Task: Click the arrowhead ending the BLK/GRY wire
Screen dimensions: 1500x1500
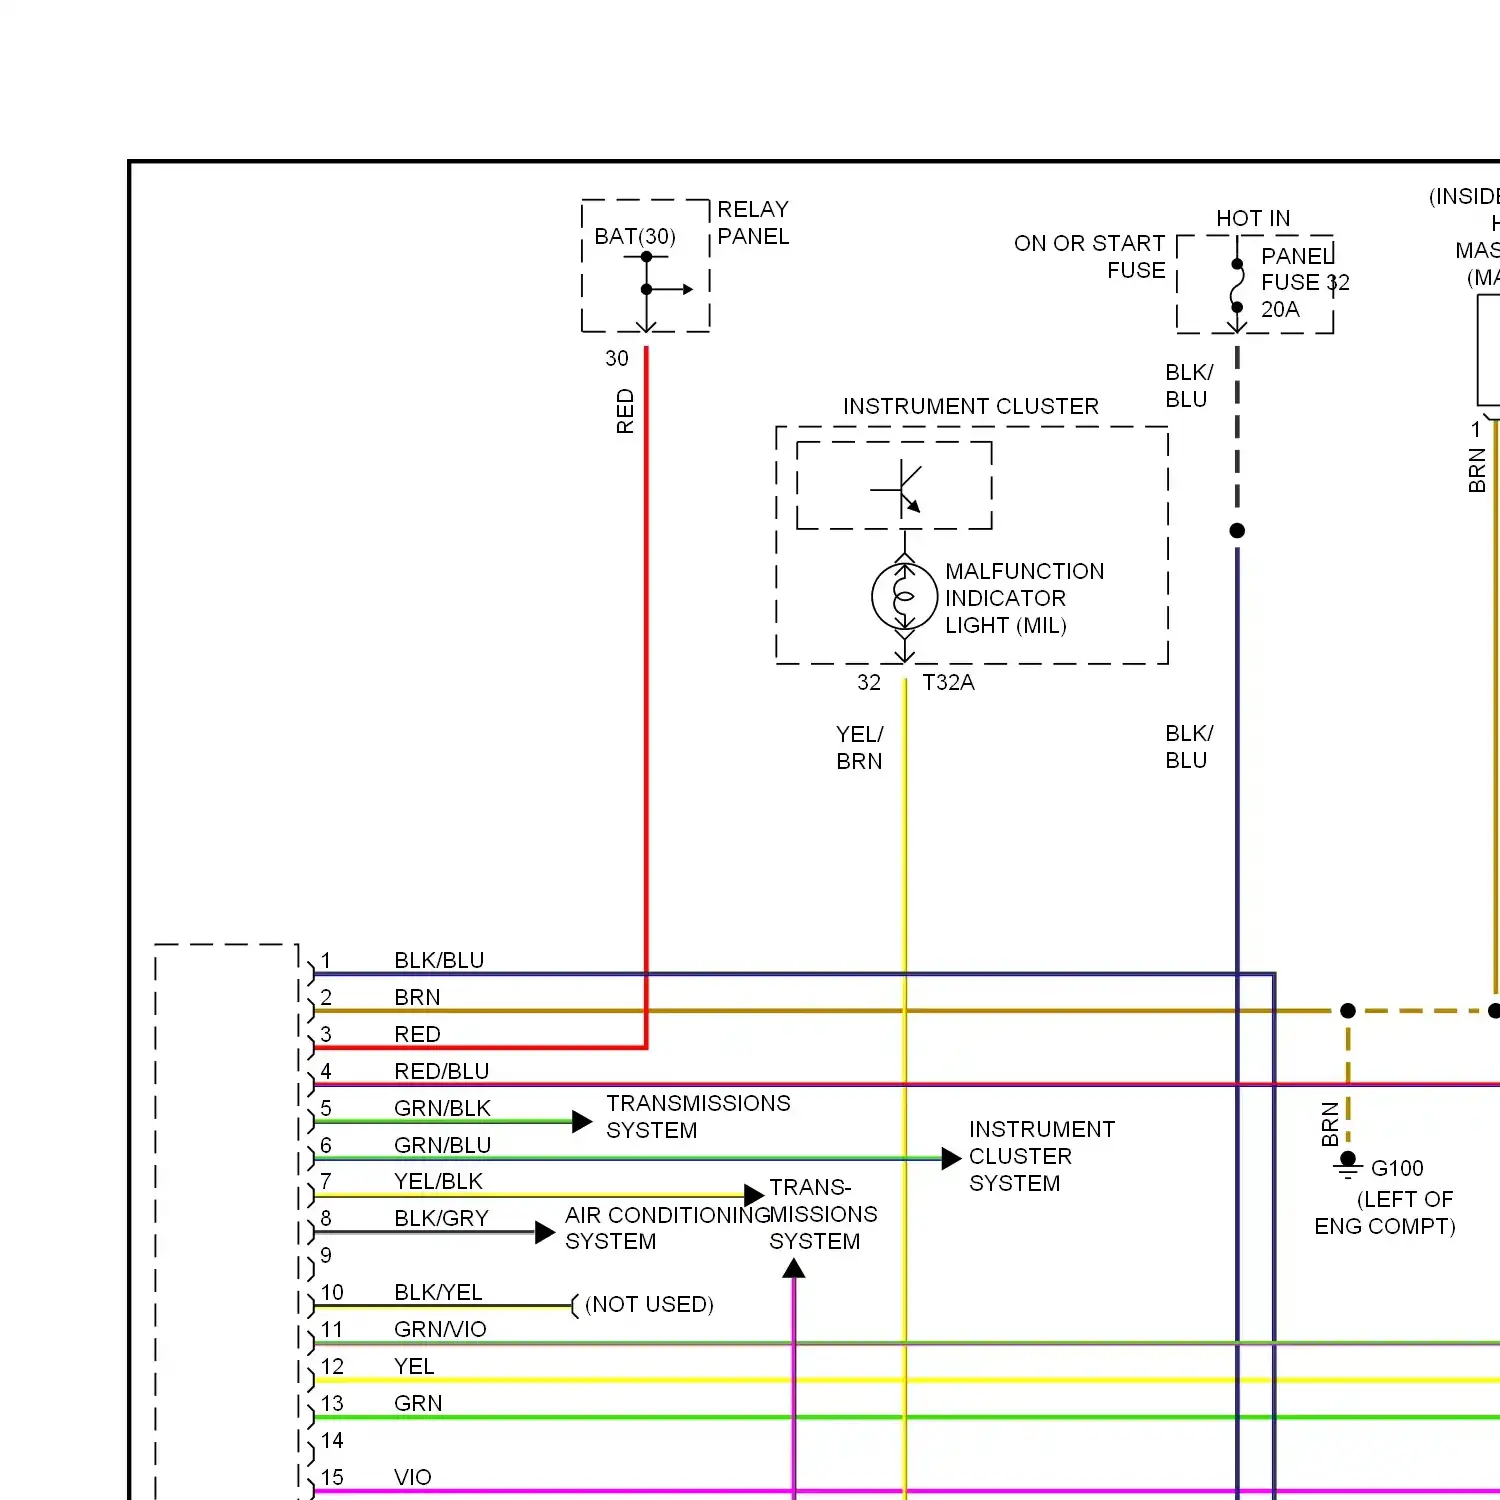Action: point(545,1232)
